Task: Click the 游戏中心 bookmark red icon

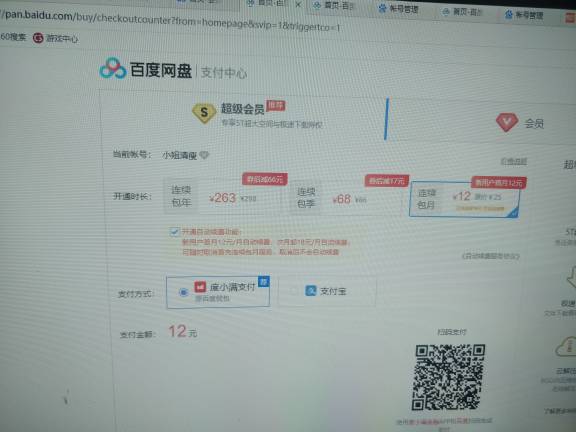Action: (38, 38)
